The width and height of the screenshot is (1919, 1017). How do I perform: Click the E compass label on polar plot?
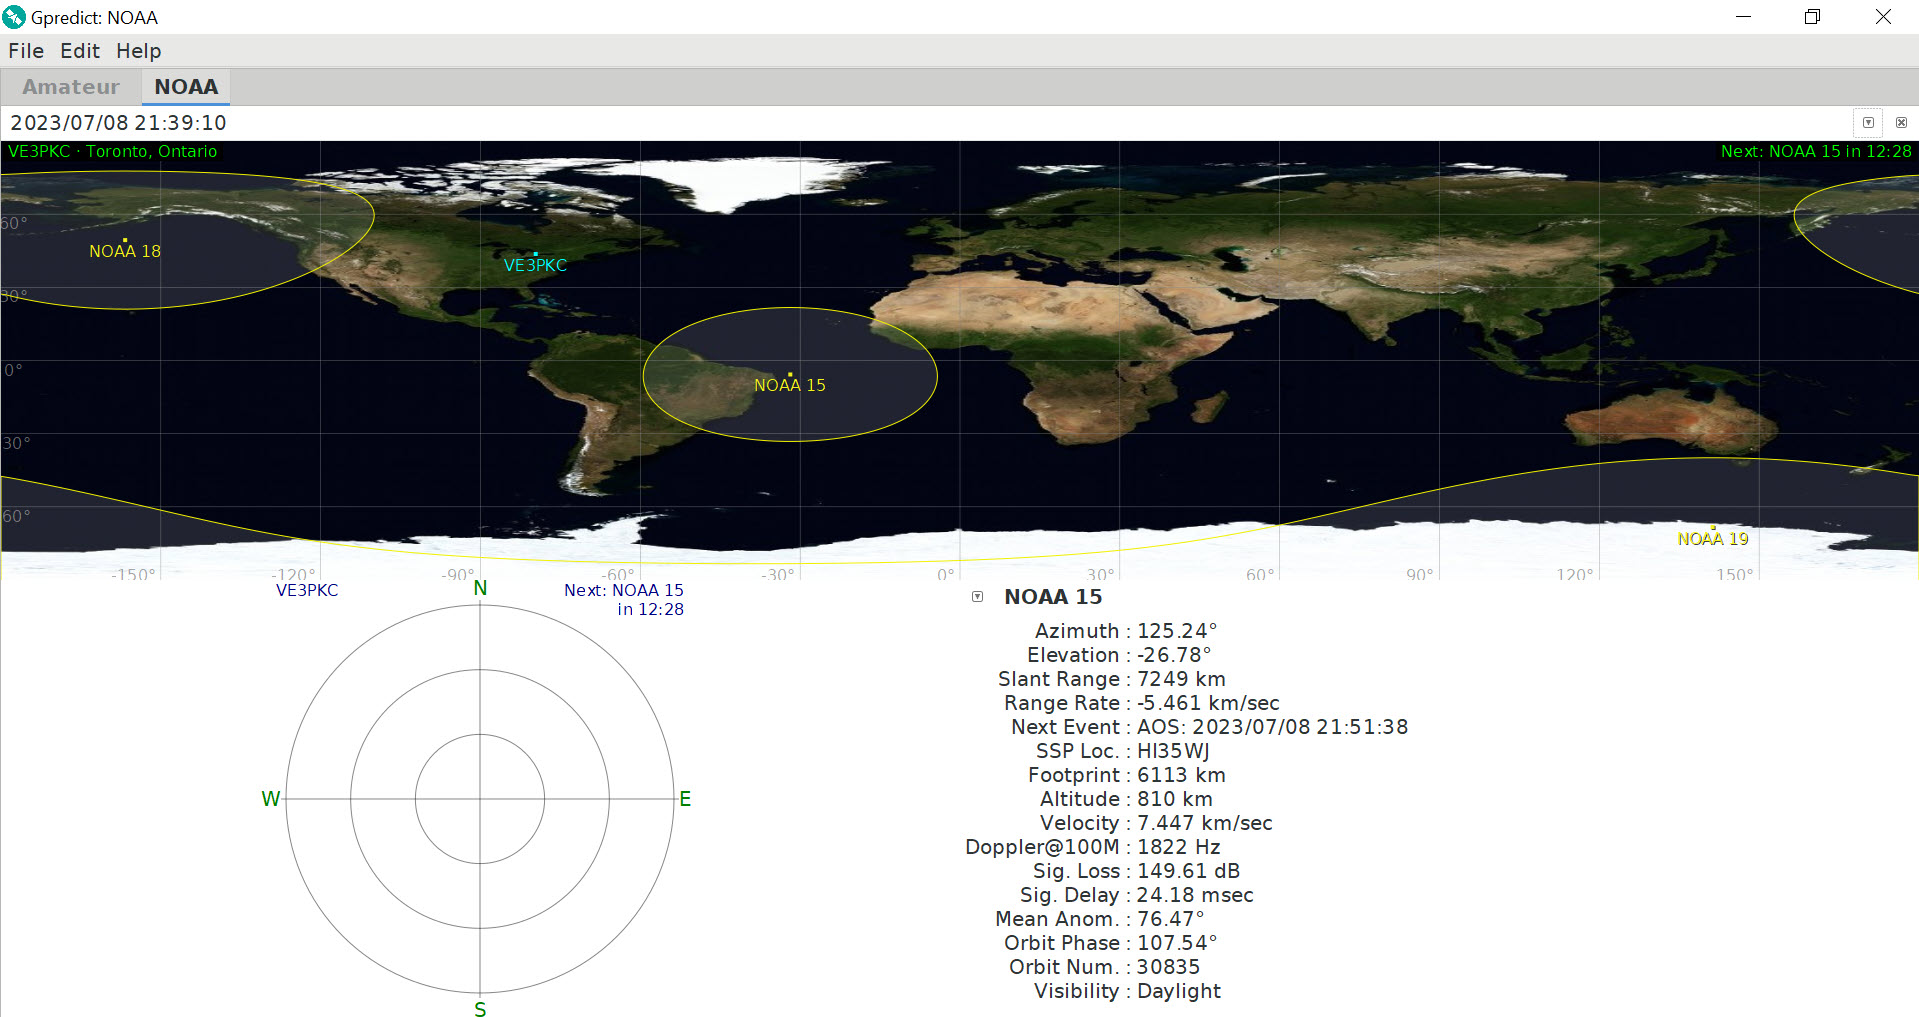[685, 799]
